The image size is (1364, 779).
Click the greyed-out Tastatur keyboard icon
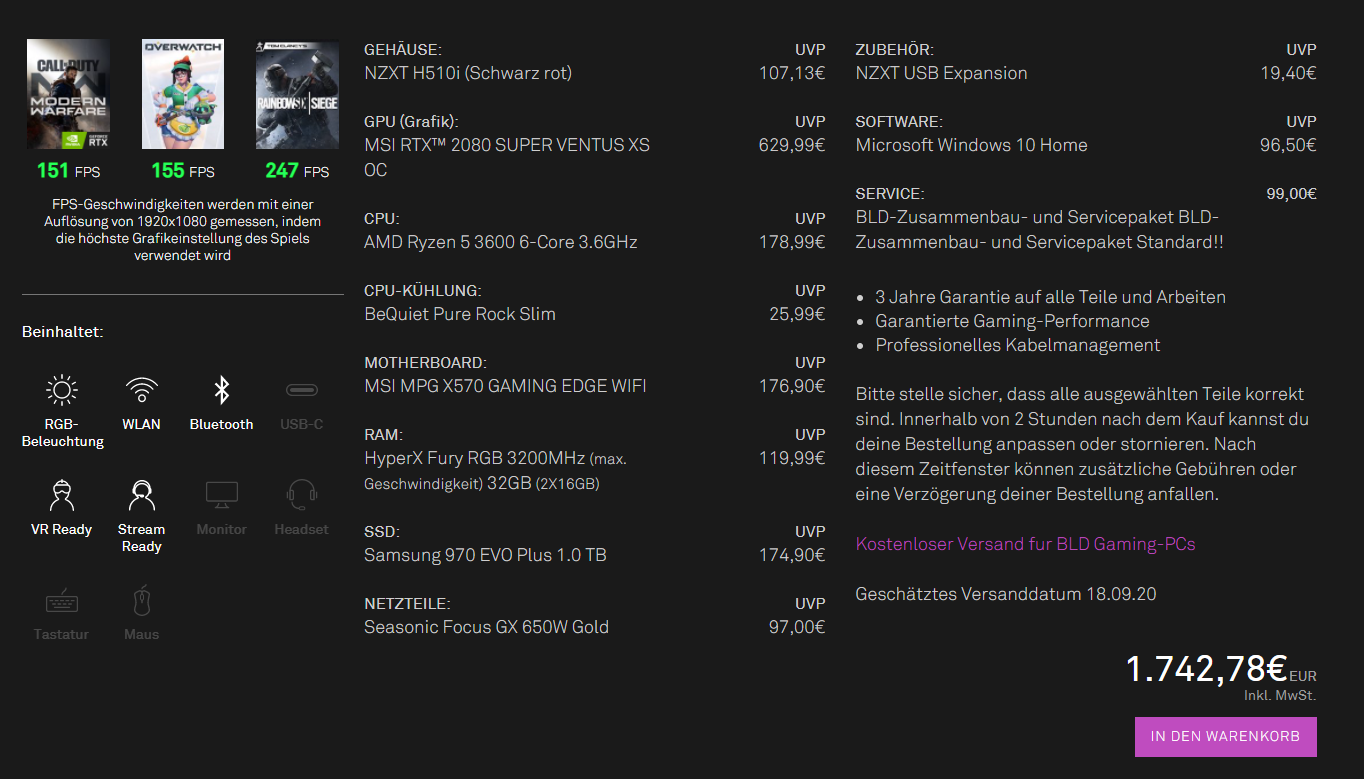tap(61, 602)
